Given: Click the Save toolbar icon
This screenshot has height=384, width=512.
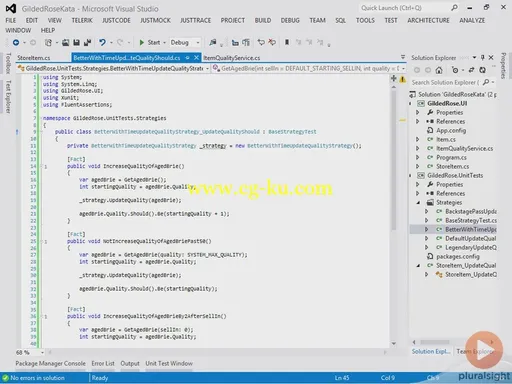Looking at the screenshot, I should (76, 42).
